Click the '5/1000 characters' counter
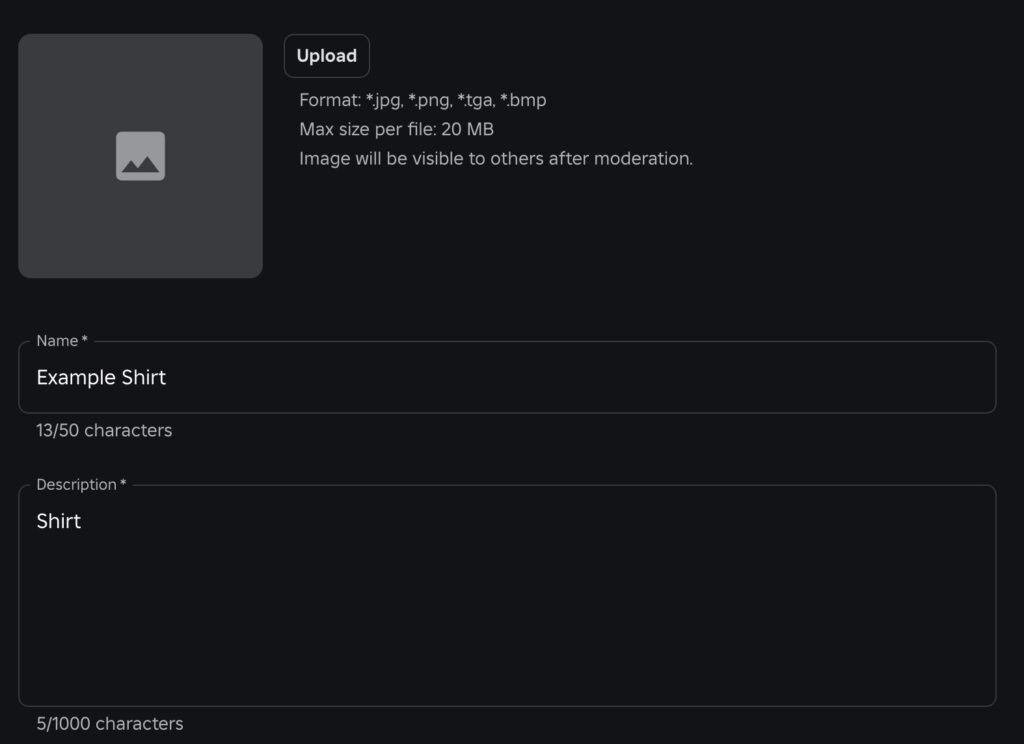 (110, 724)
